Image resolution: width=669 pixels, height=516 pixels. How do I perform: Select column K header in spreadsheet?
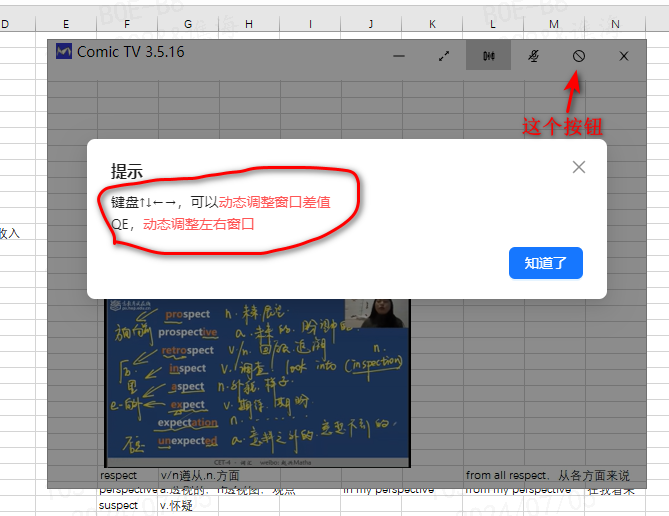click(432, 24)
